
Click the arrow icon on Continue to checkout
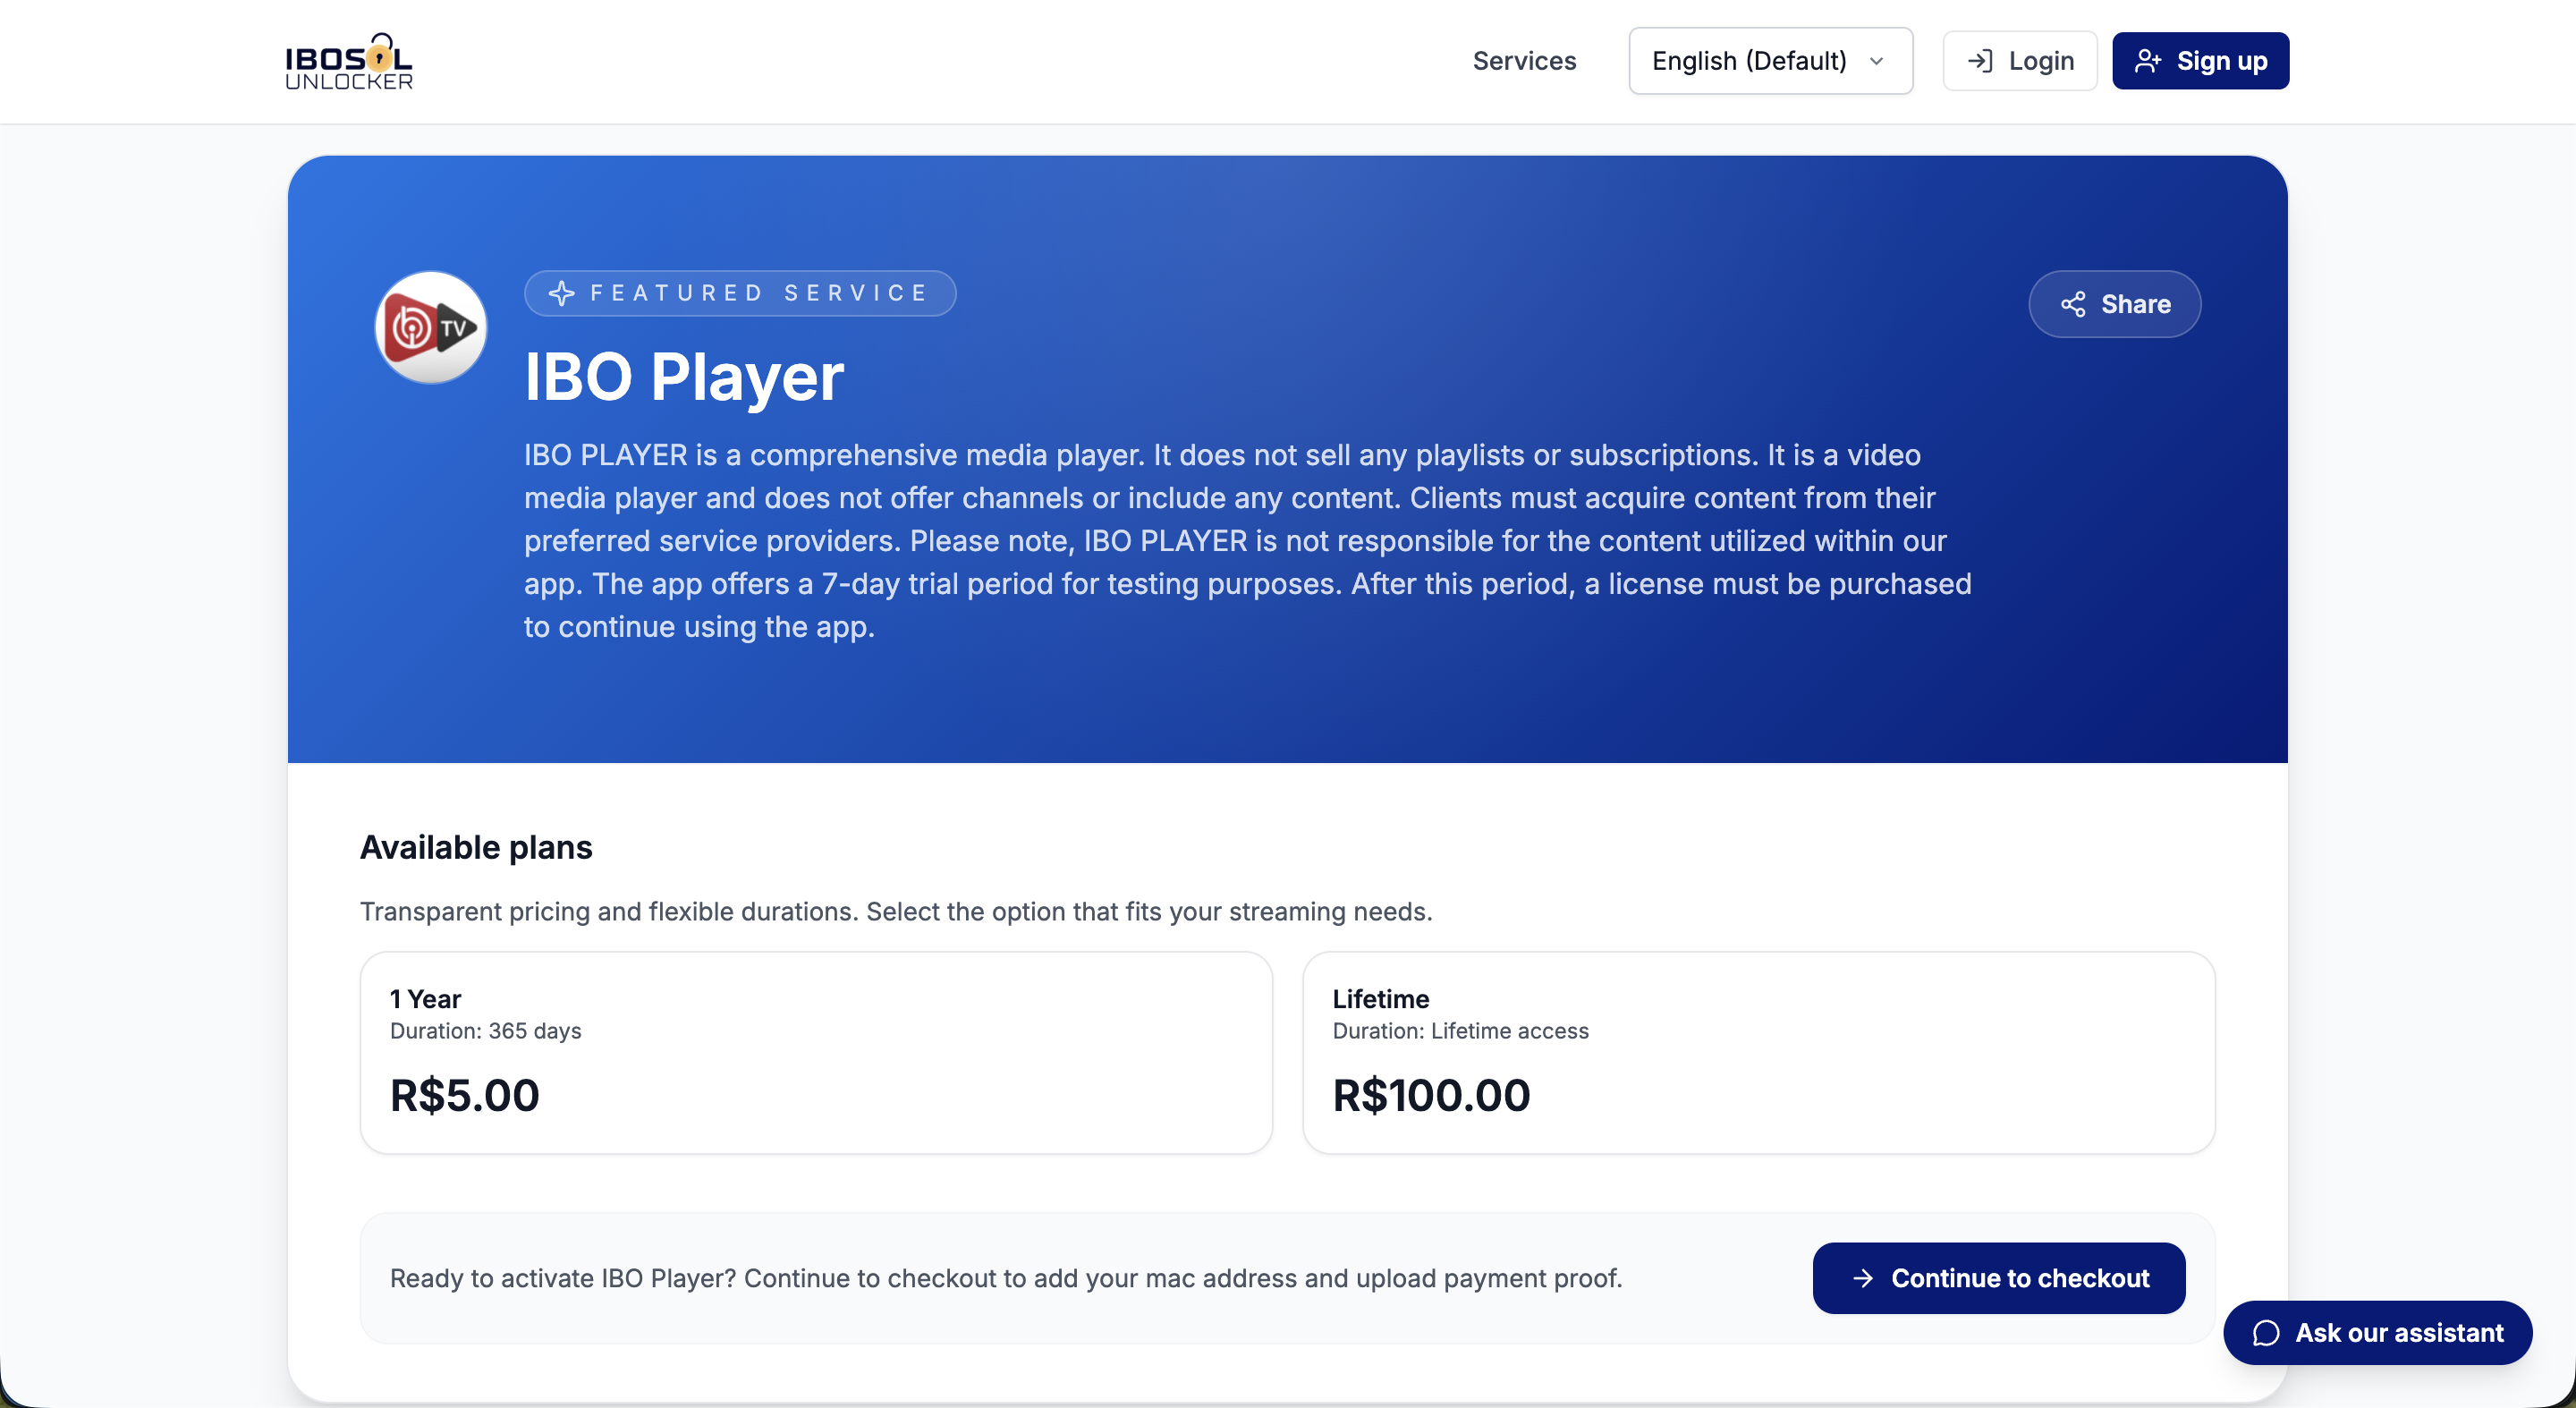click(1862, 1278)
